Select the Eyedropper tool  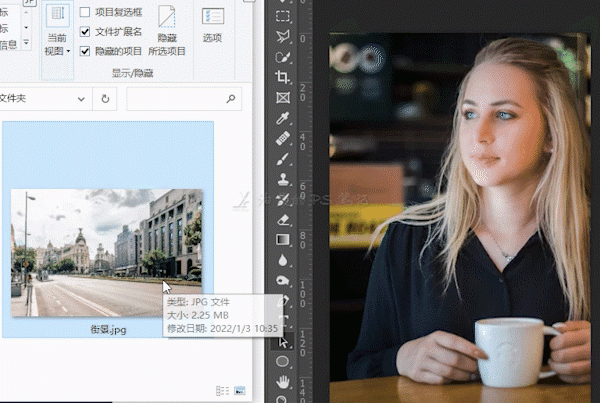283,118
